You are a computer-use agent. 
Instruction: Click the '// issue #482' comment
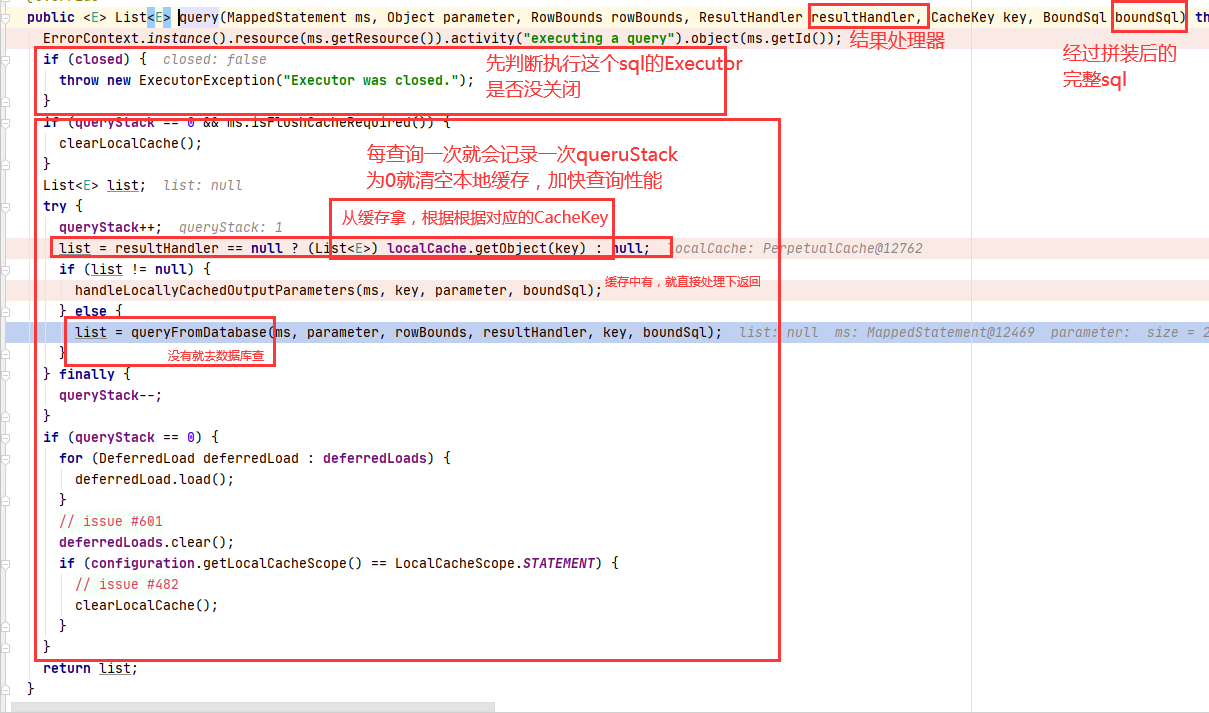click(127, 584)
